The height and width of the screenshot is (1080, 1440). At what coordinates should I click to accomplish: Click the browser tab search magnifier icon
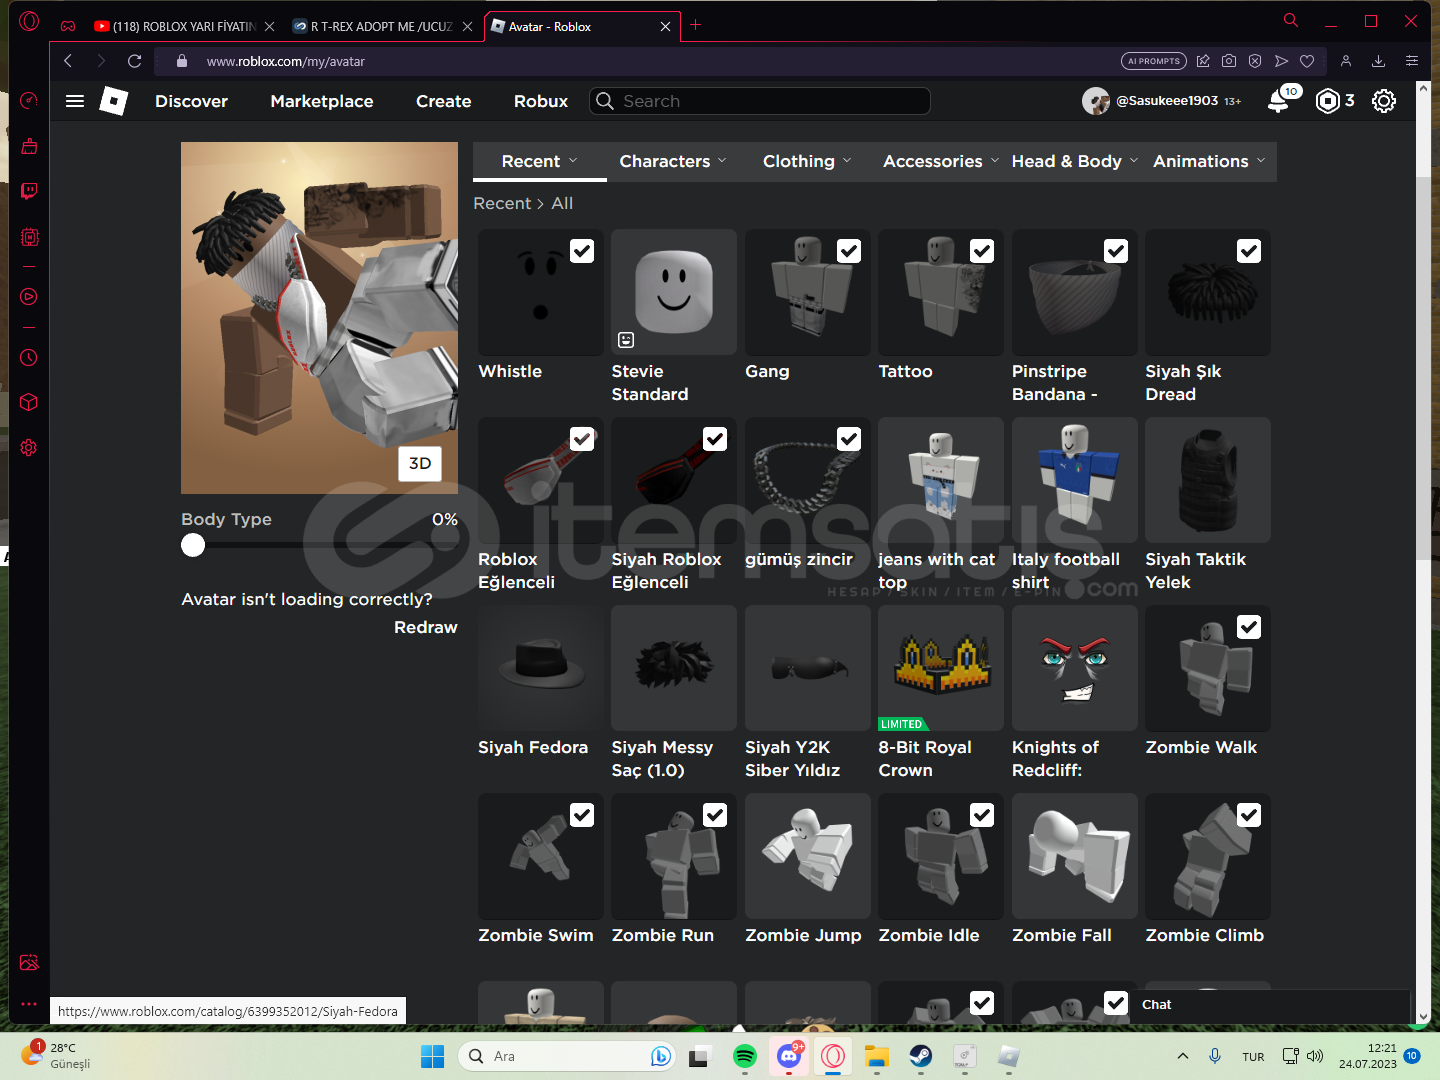click(x=1291, y=20)
